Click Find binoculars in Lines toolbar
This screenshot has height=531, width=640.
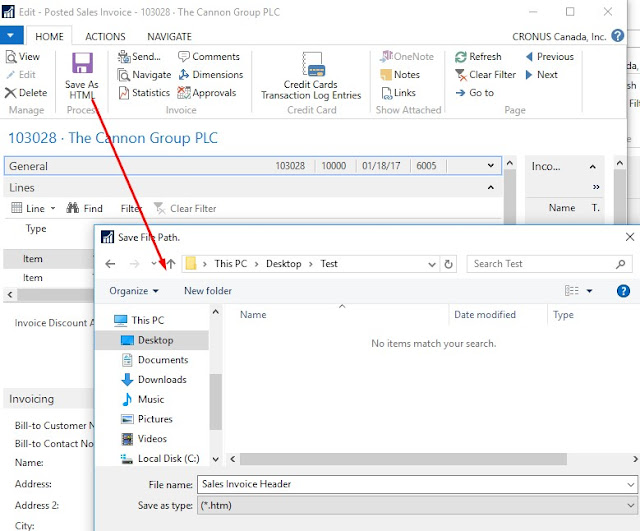73,208
